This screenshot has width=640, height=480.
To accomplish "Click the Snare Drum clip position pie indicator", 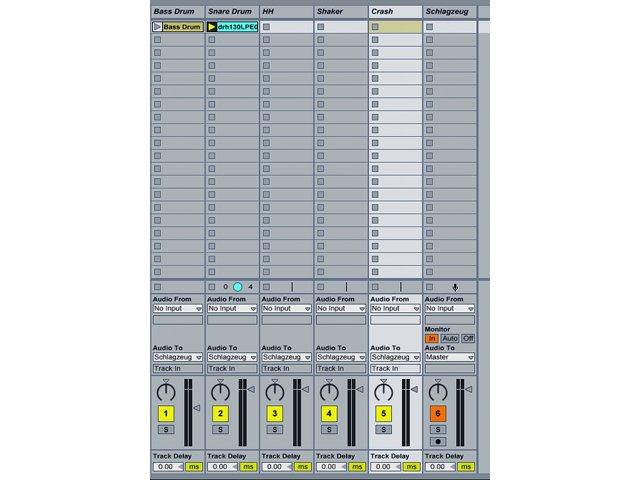I will pos(238,287).
